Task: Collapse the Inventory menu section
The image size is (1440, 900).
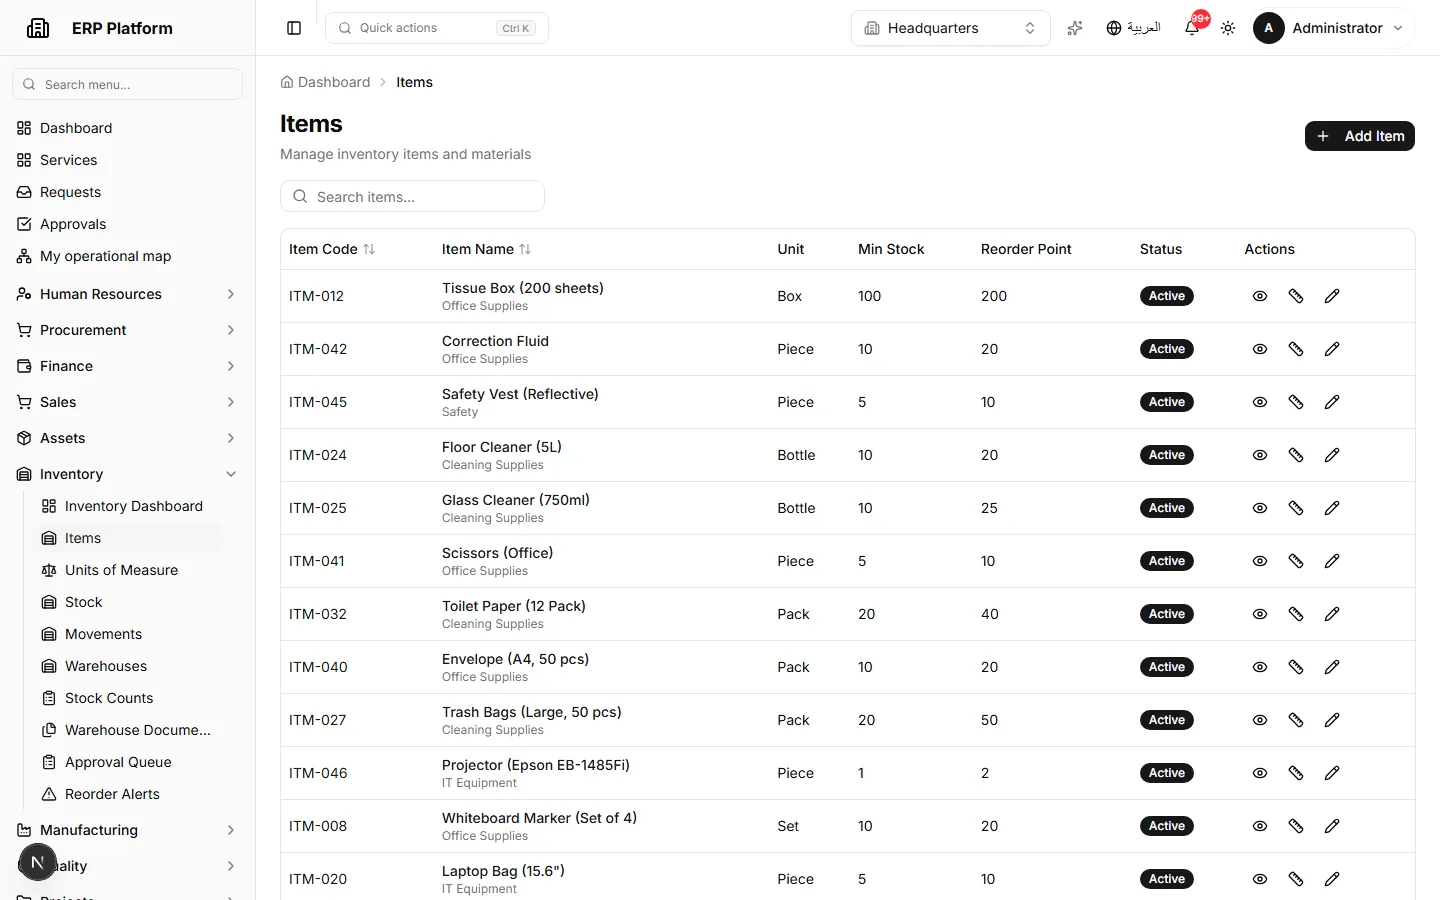Action: [127, 474]
